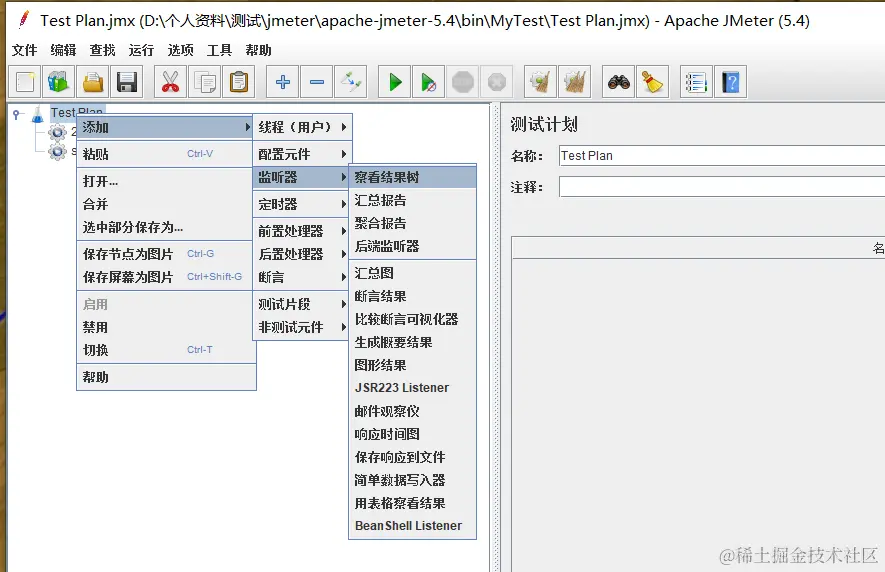885x572 pixels.
Task: Open Search with binoculars icon
Action: click(619, 82)
